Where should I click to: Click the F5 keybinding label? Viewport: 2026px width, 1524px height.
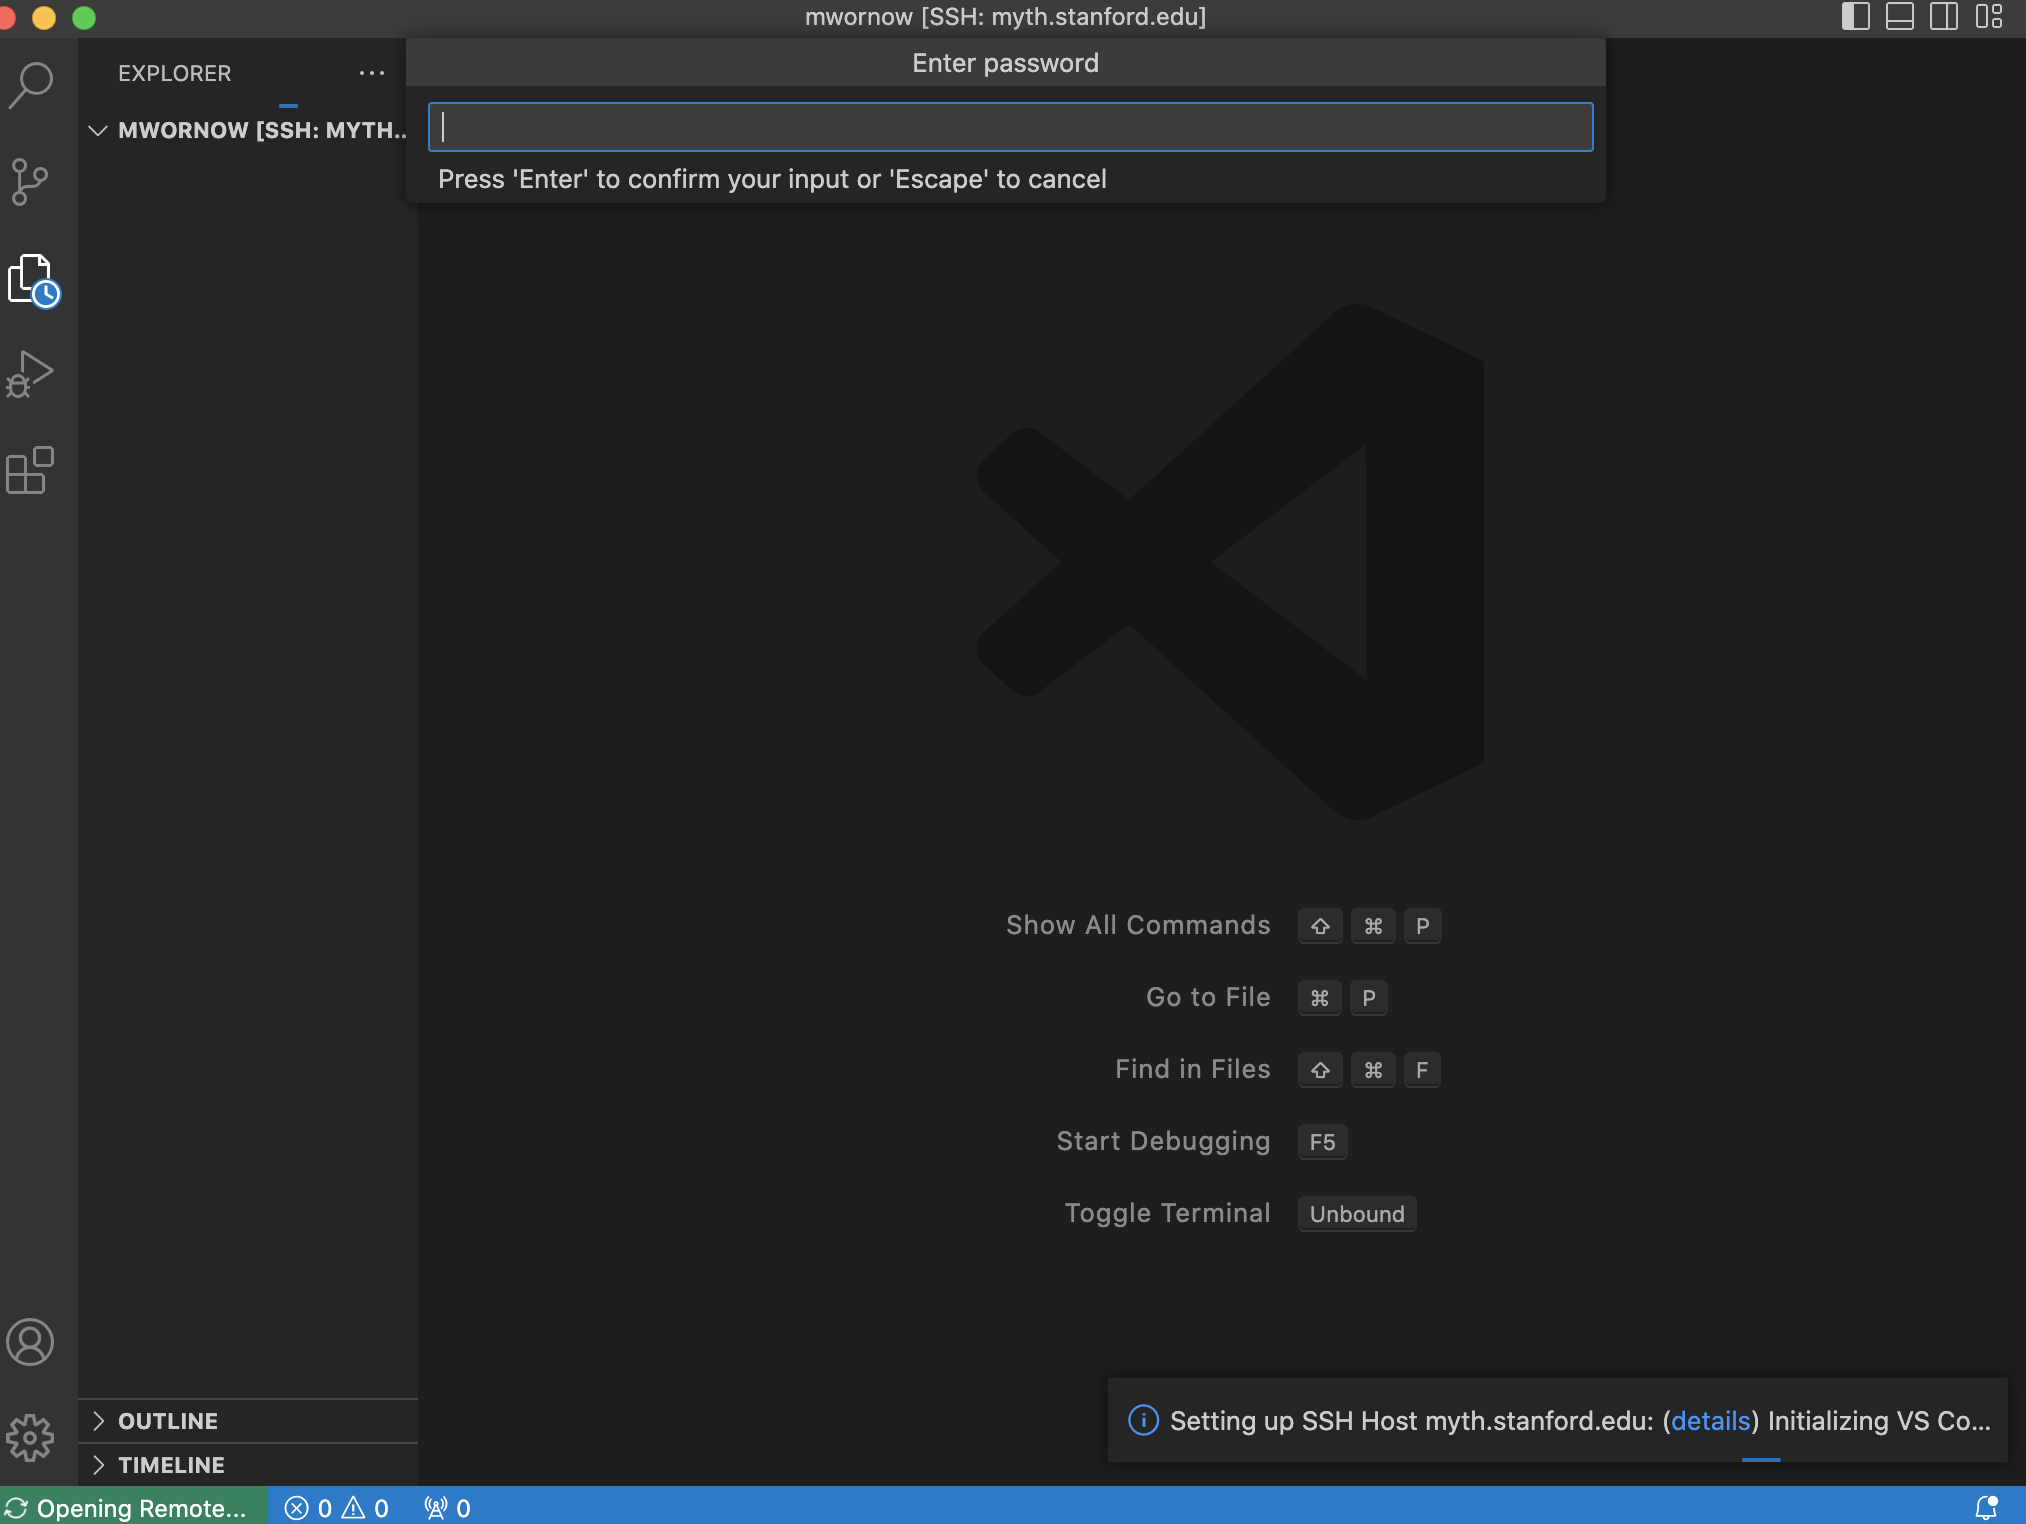(x=1322, y=1142)
